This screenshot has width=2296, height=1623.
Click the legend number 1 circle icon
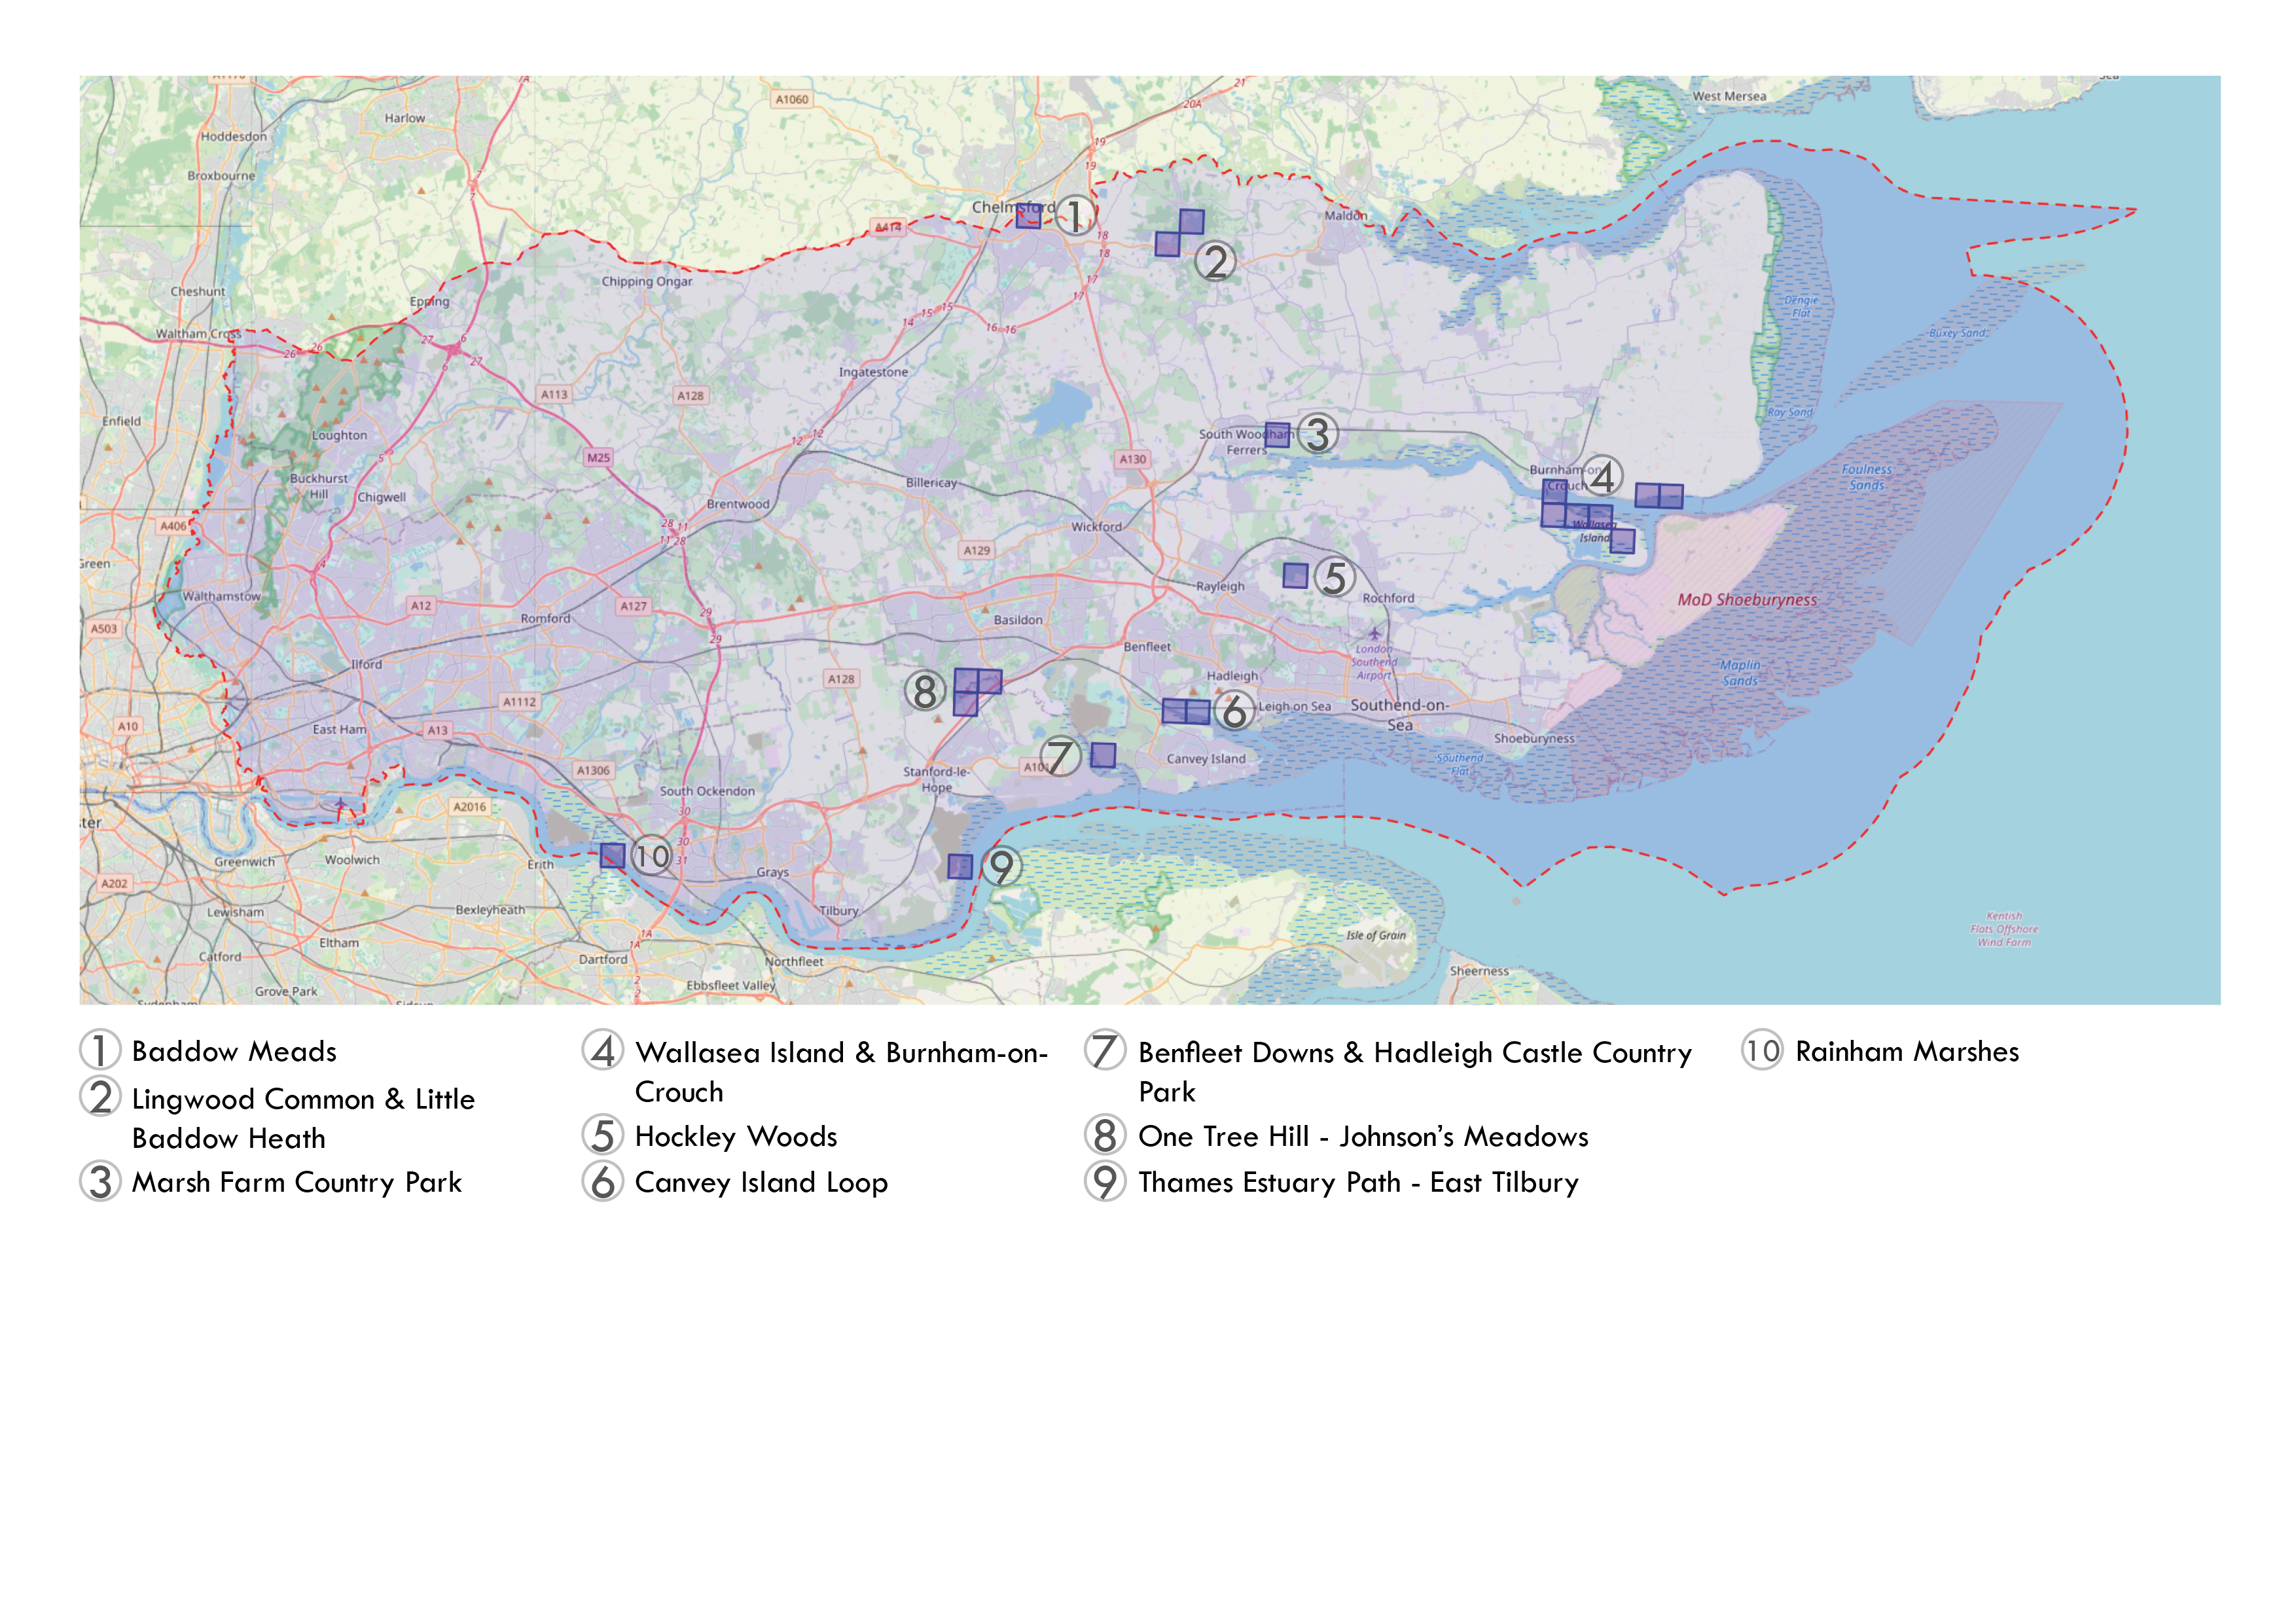(100, 1050)
